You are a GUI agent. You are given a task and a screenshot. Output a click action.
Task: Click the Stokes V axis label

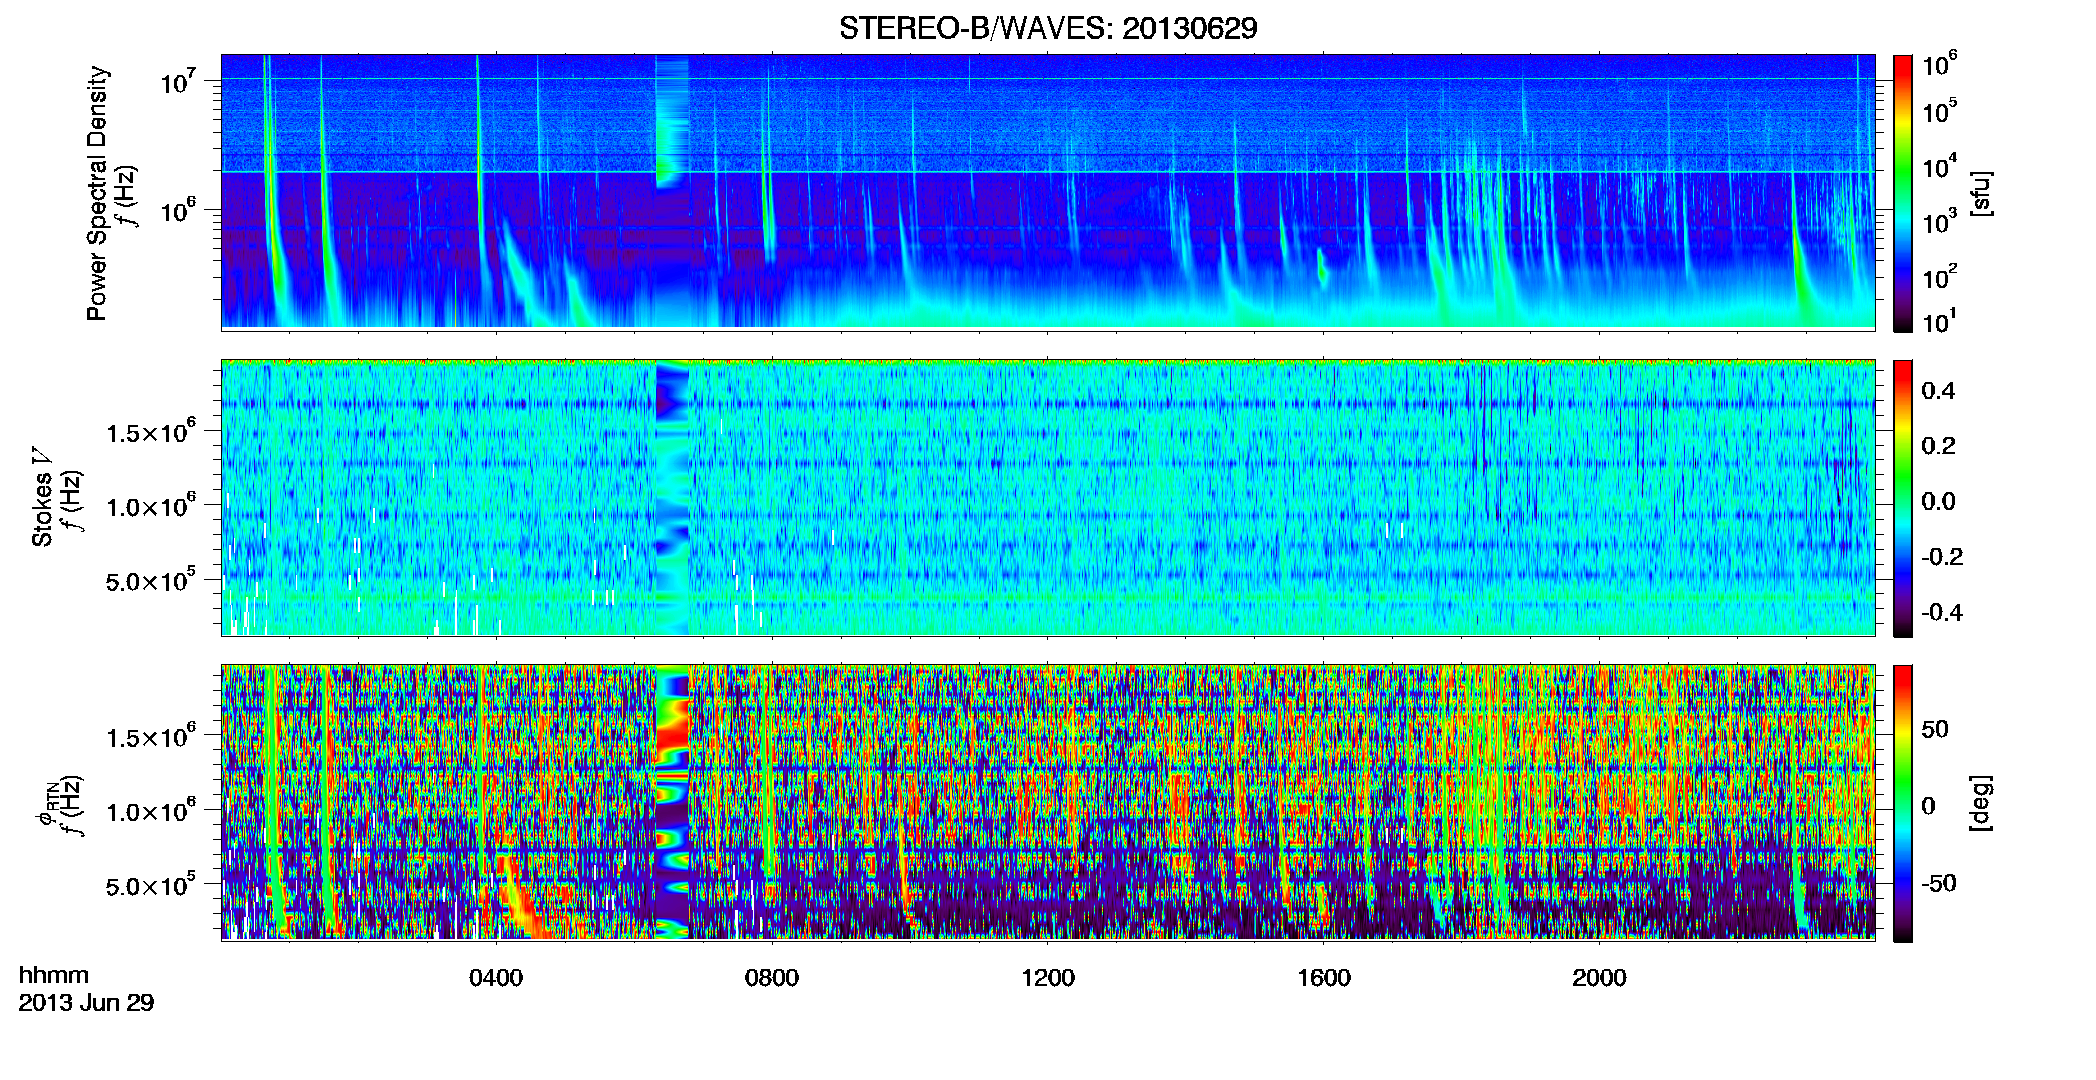(42, 497)
